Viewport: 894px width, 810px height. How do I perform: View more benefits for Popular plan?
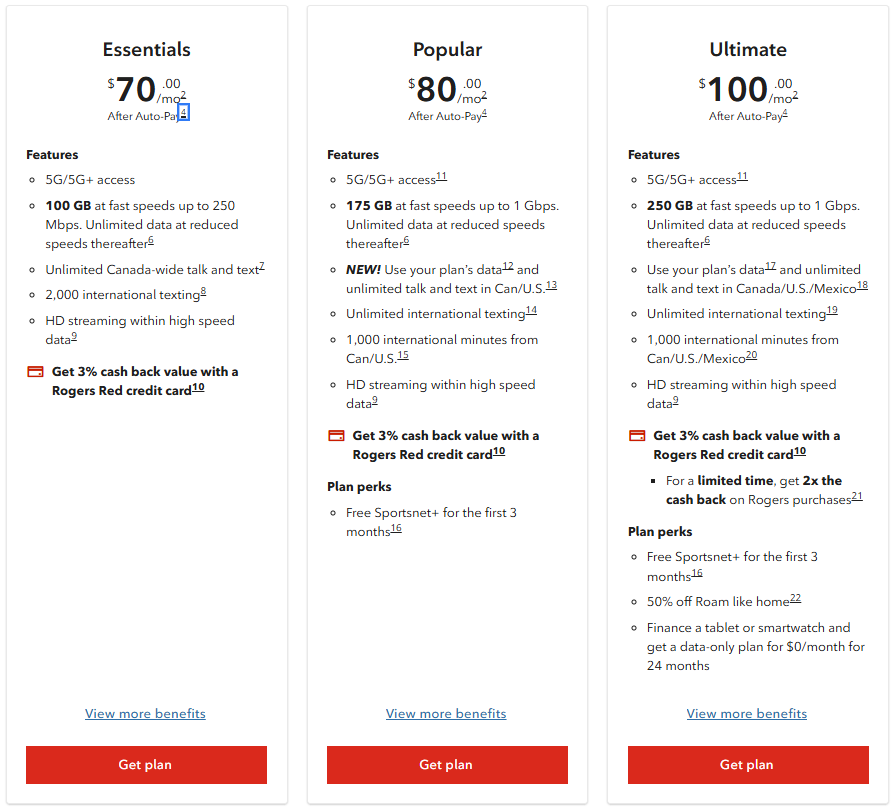446,714
